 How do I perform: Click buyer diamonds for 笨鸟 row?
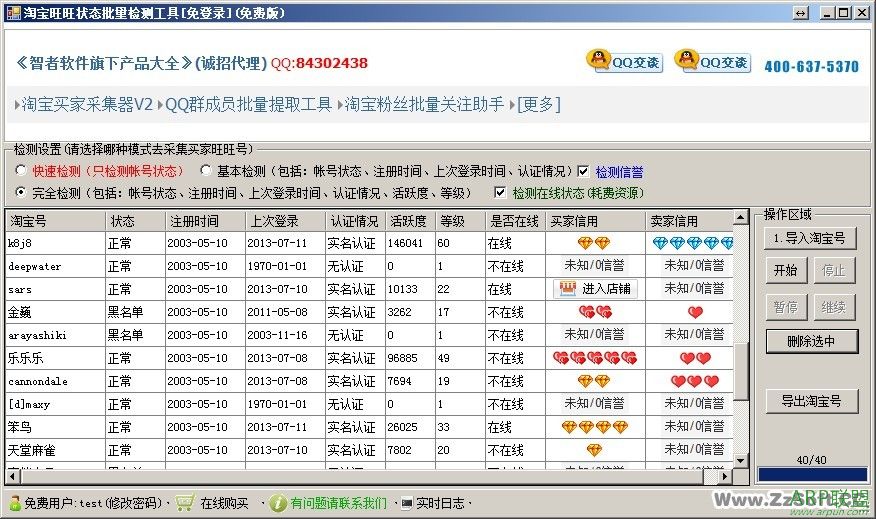(595, 427)
